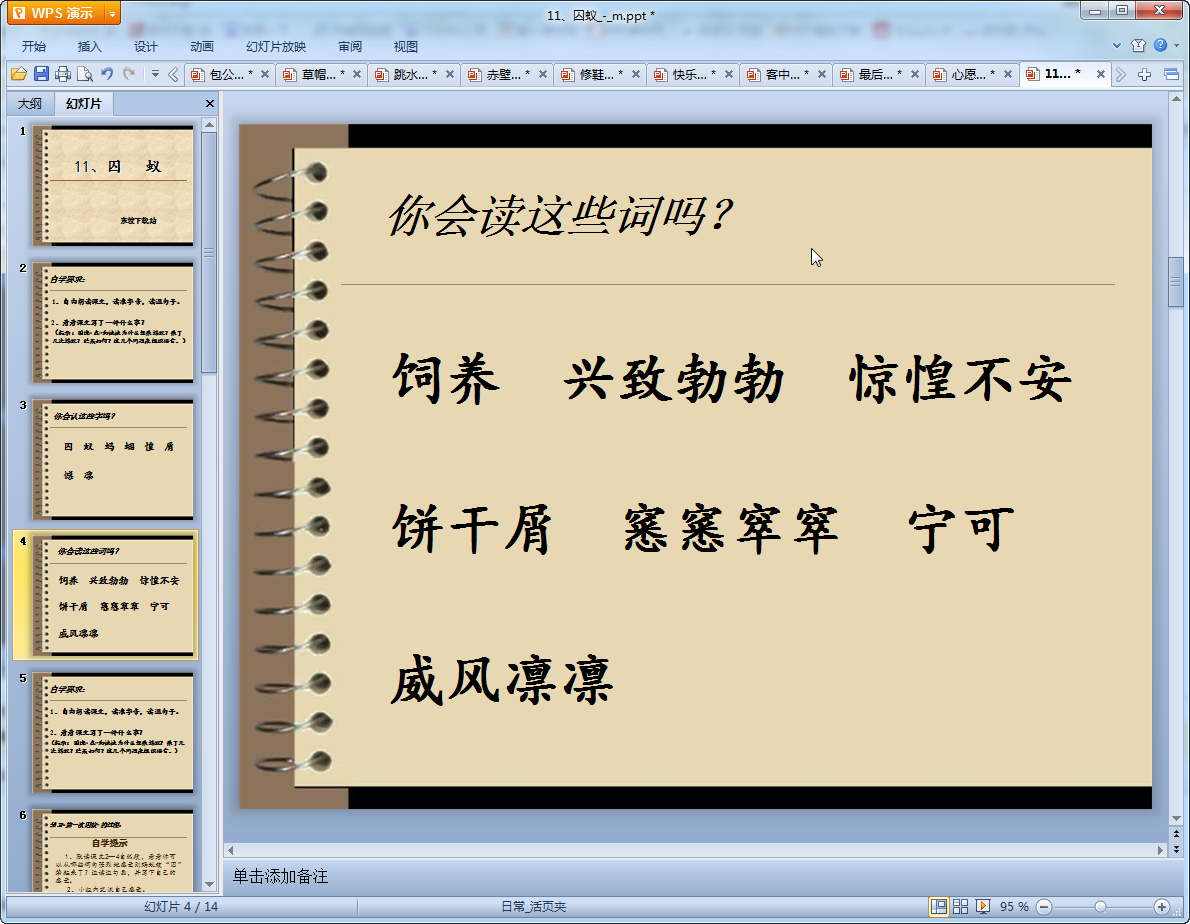The image size is (1190, 924).
Task: Close the 跳水... document tab
Action: tap(449, 74)
